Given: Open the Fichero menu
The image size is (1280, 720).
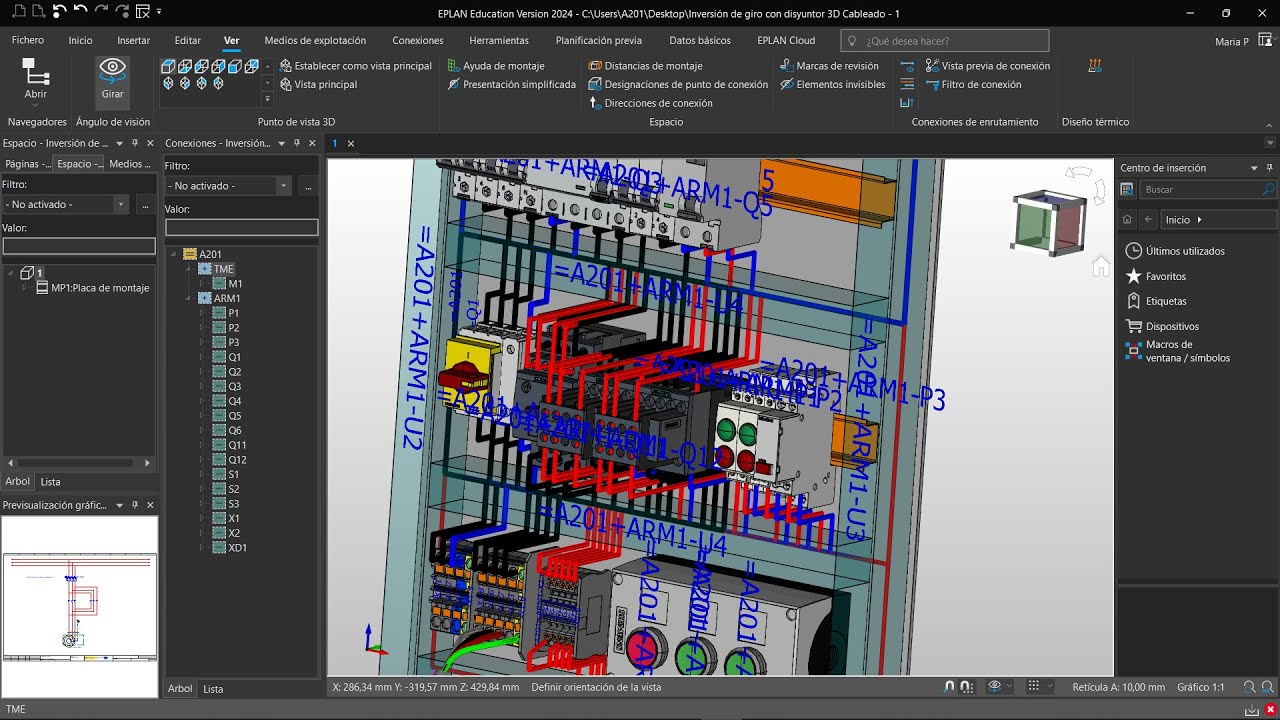Looking at the screenshot, I should click(x=28, y=41).
